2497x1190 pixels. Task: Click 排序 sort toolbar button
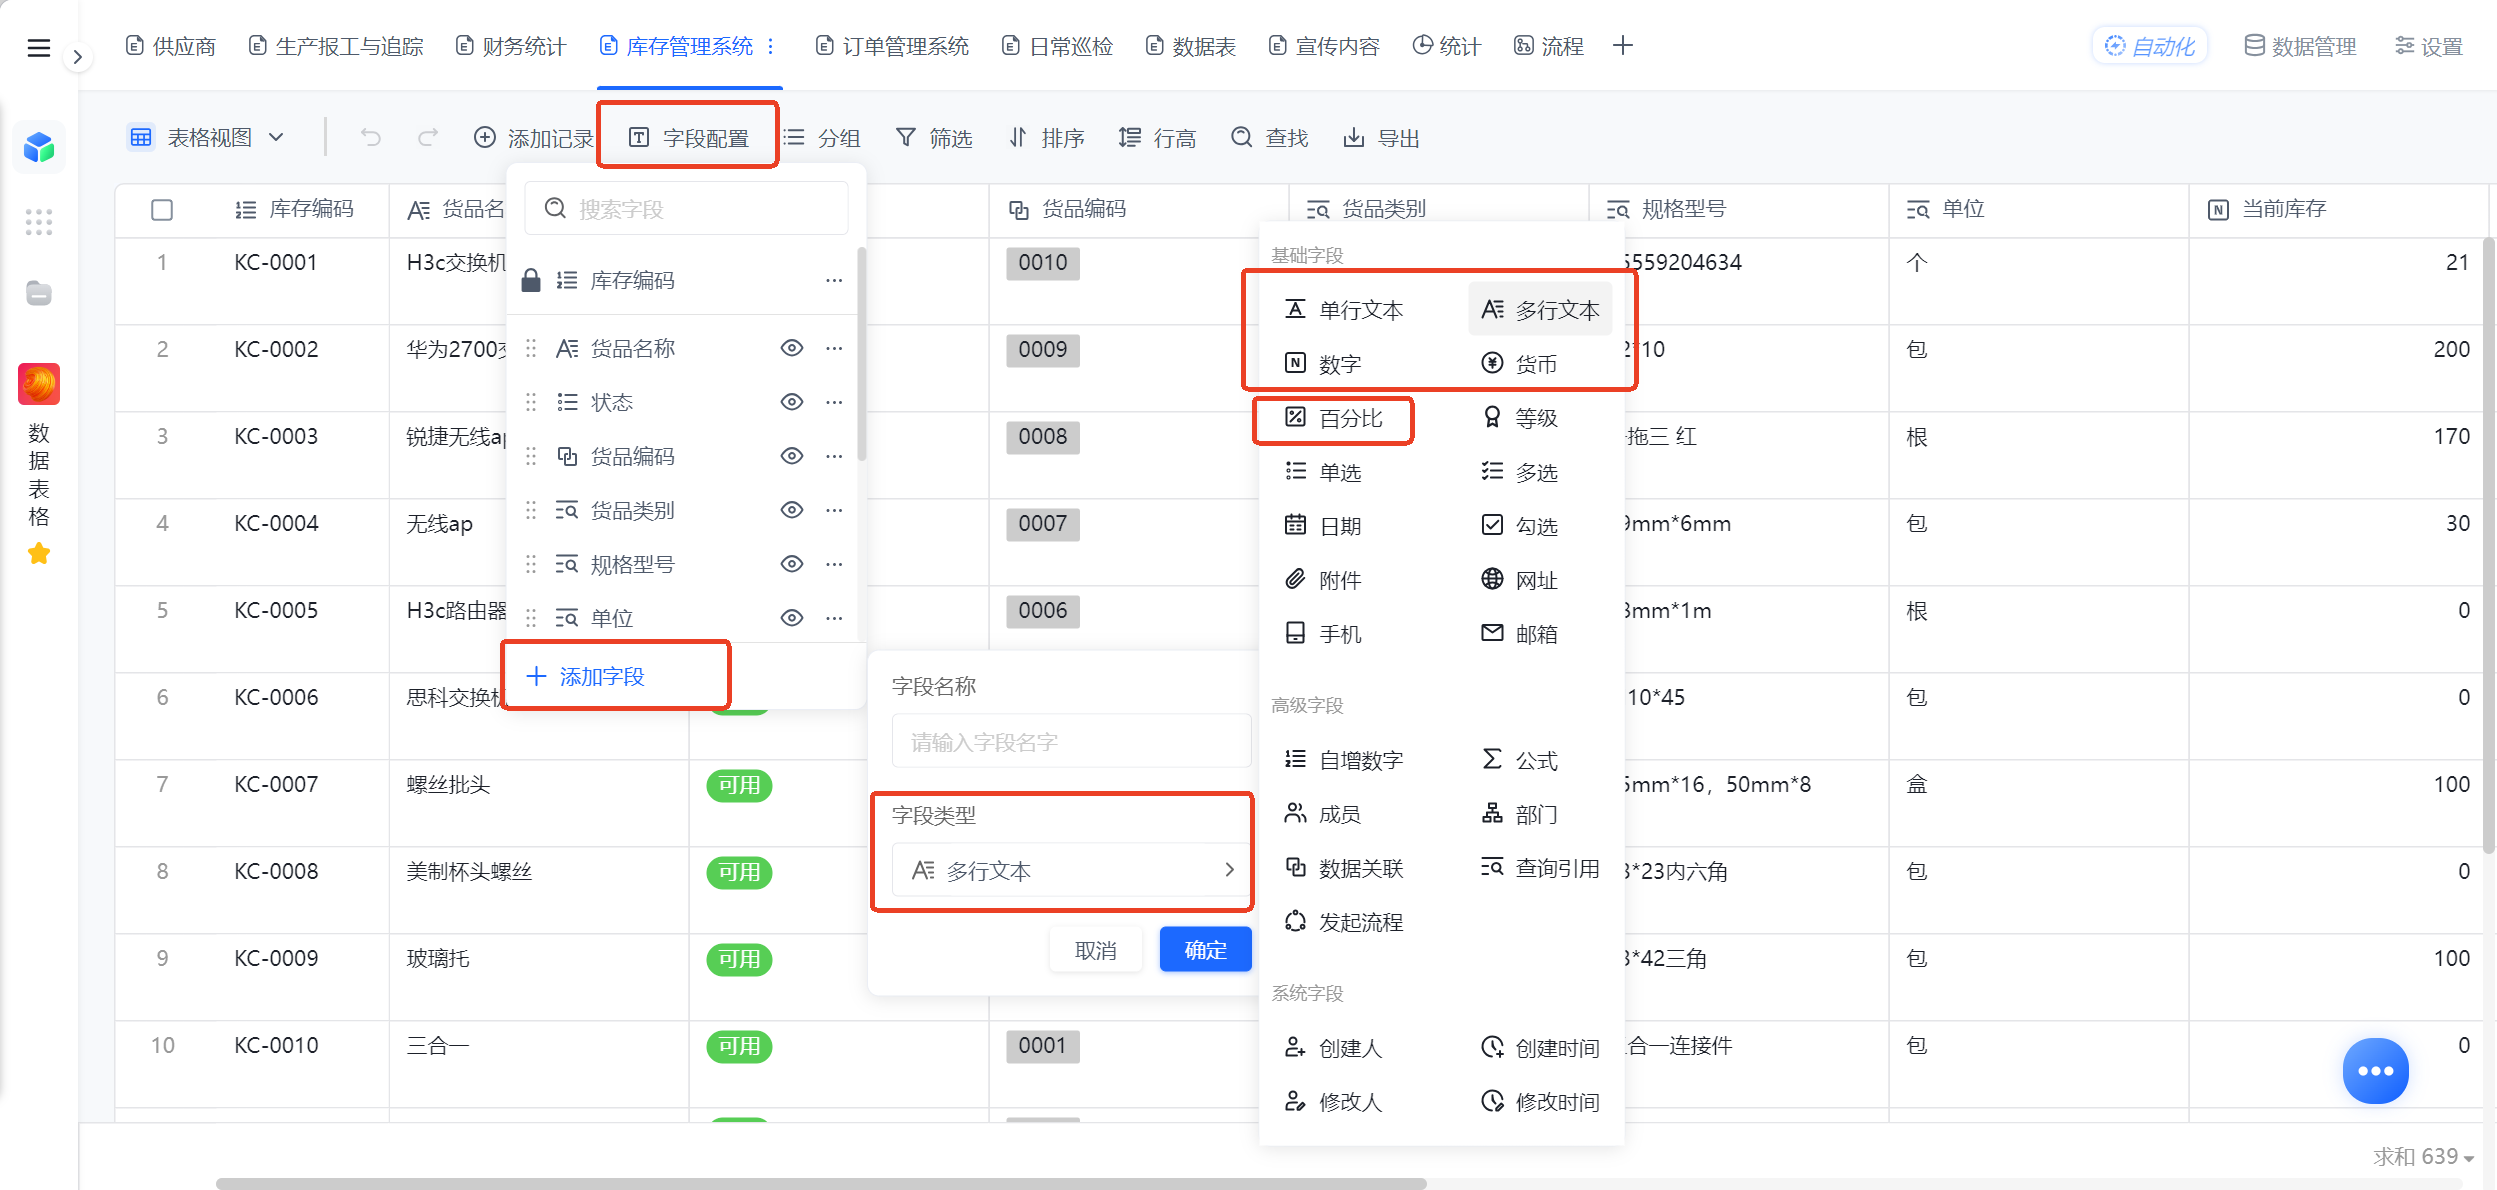click(1046, 138)
